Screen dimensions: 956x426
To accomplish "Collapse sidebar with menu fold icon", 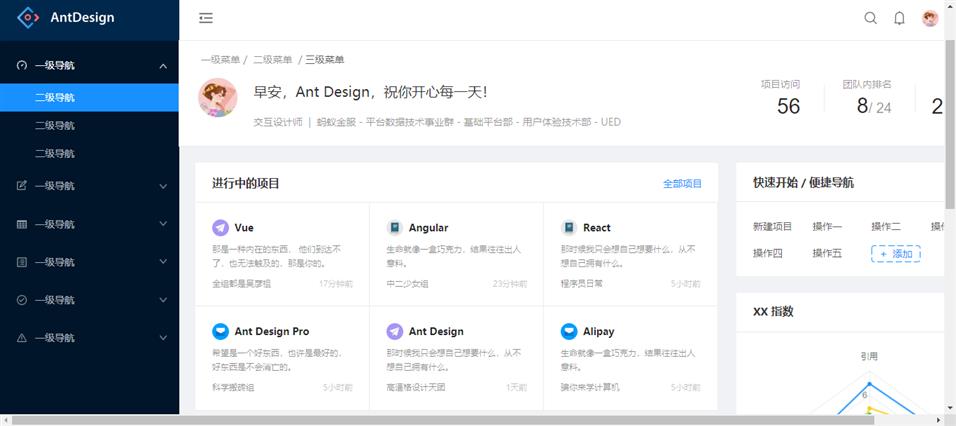I will pyautogui.click(x=206, y=18).
